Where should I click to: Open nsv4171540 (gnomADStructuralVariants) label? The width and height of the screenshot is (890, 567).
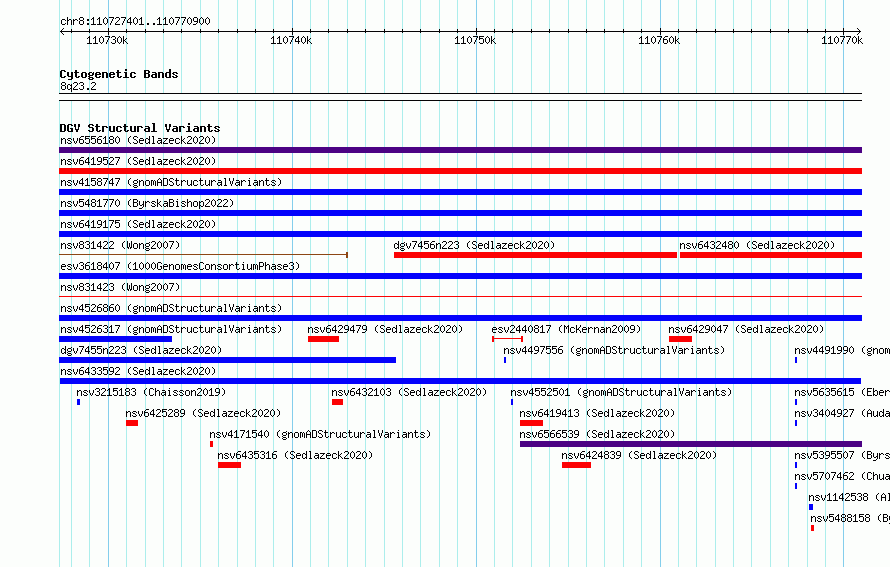[320, 434]
